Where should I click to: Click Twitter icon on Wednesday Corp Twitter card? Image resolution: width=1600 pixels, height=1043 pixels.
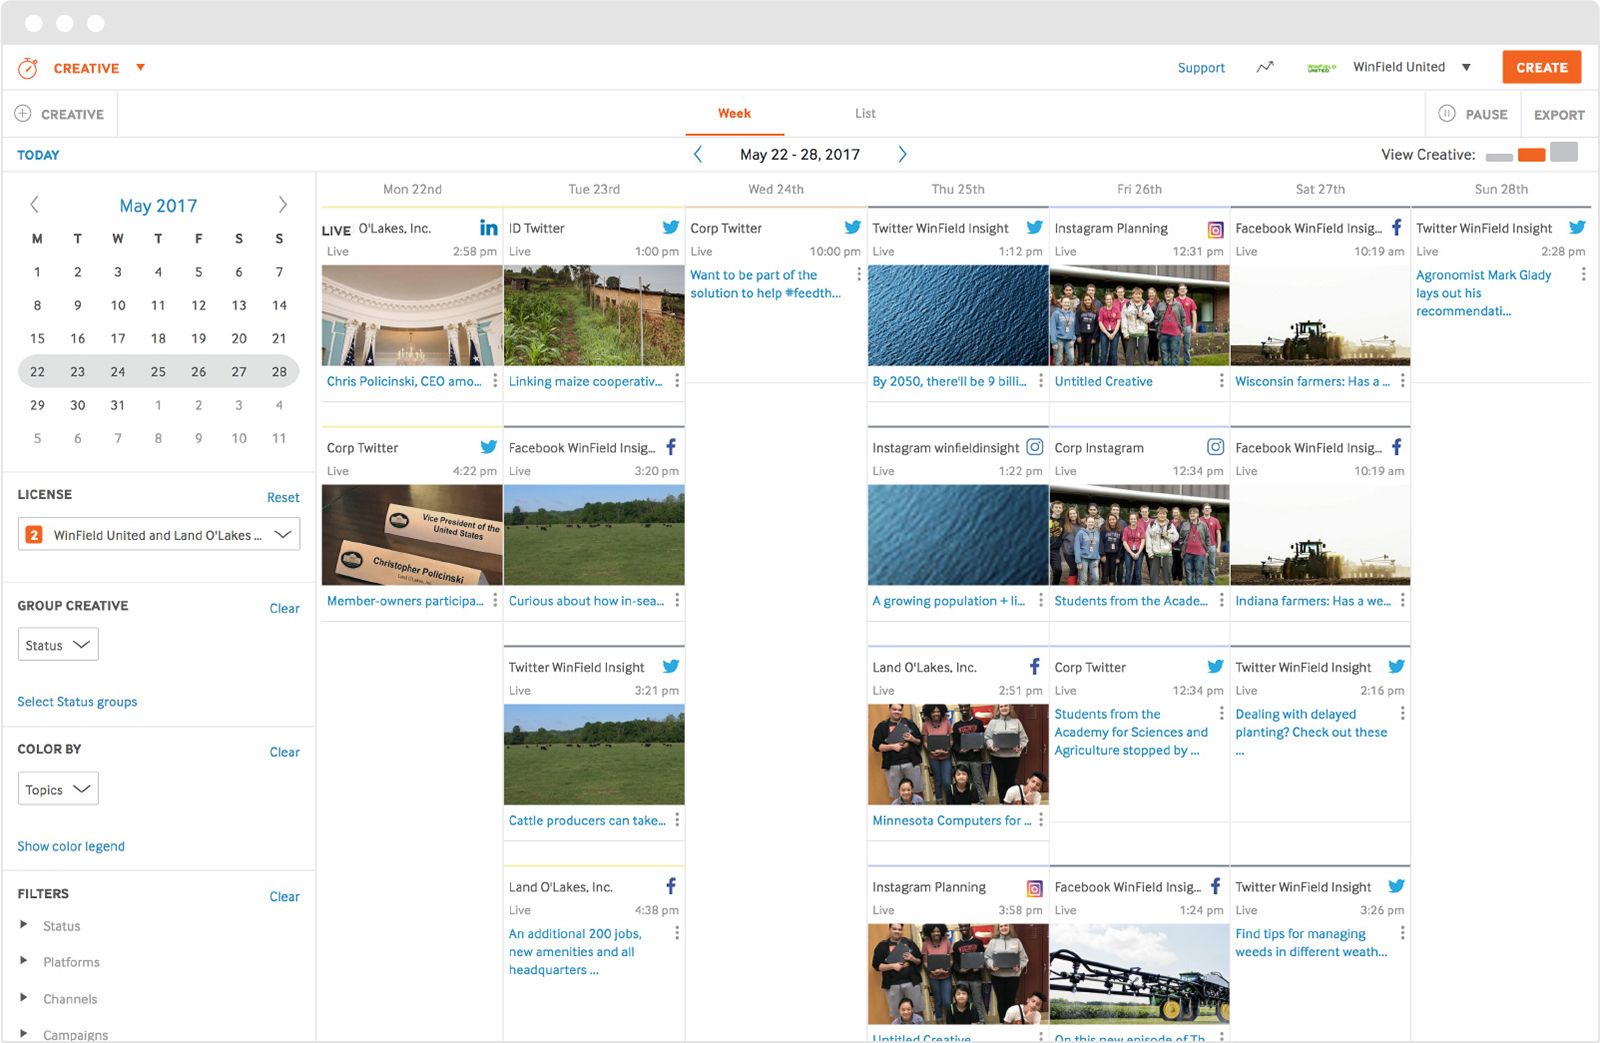(x=852, y=228)
